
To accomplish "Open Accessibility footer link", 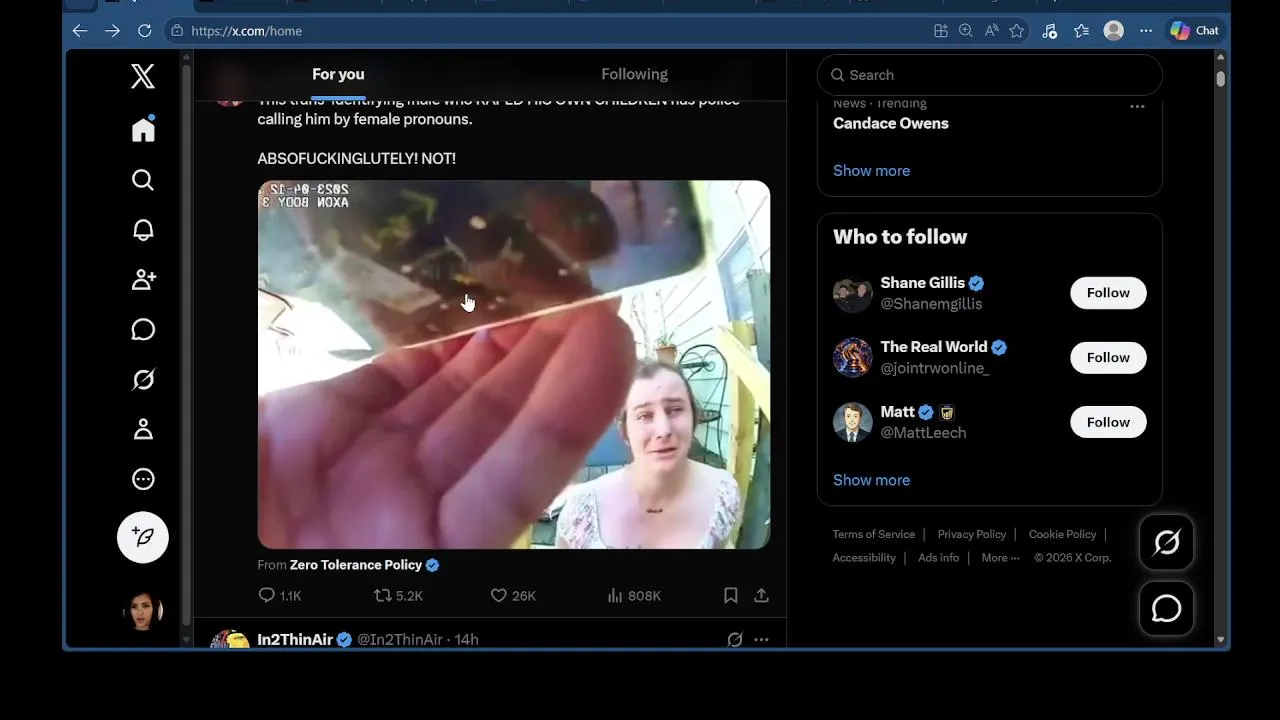I will pos(864,558).
